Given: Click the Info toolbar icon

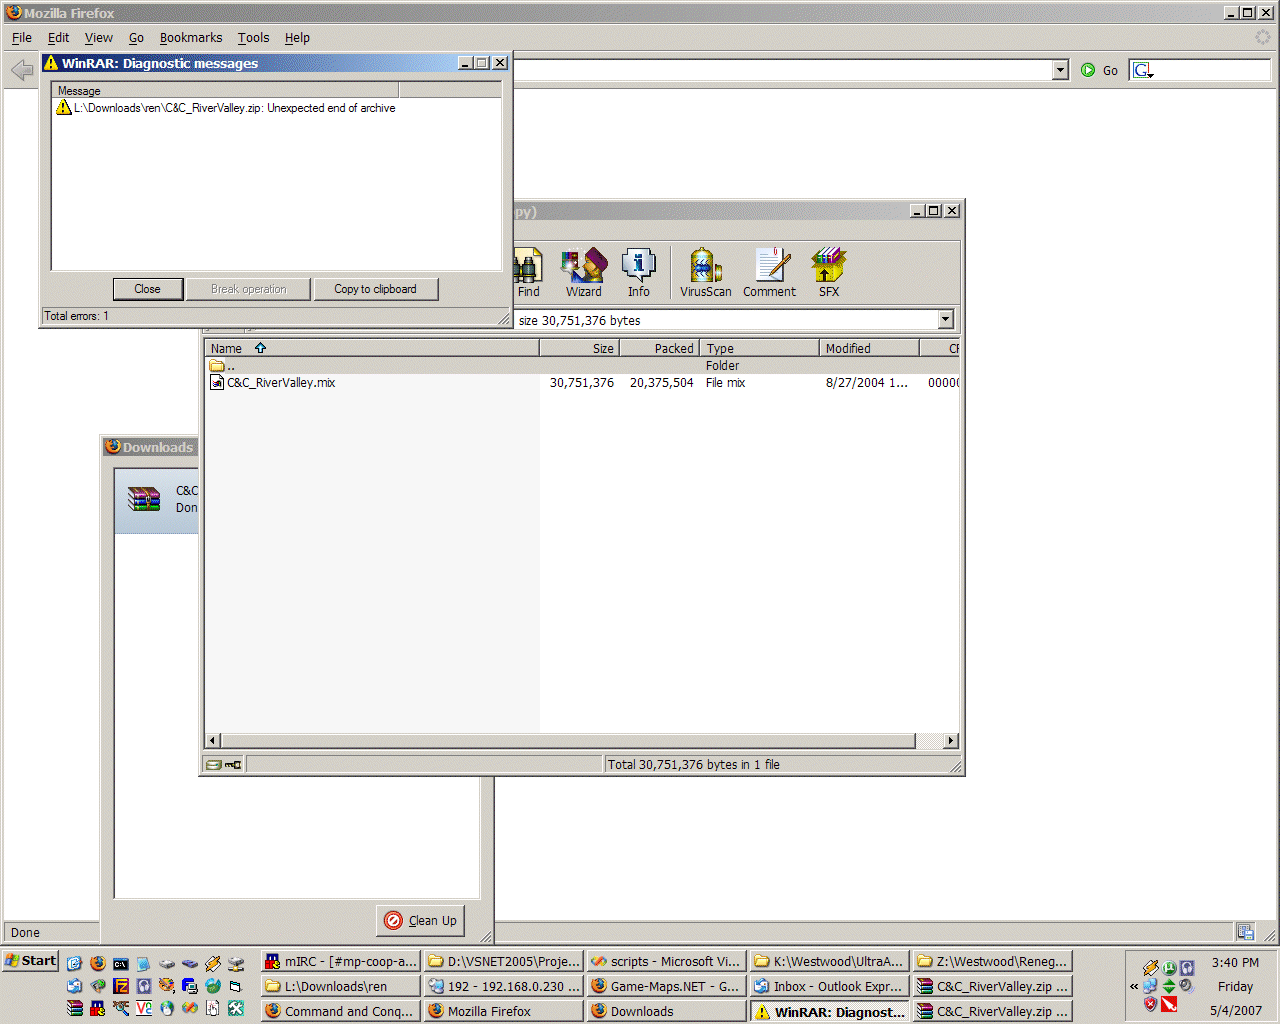Looking at the screenshot, I should (638, 273).
